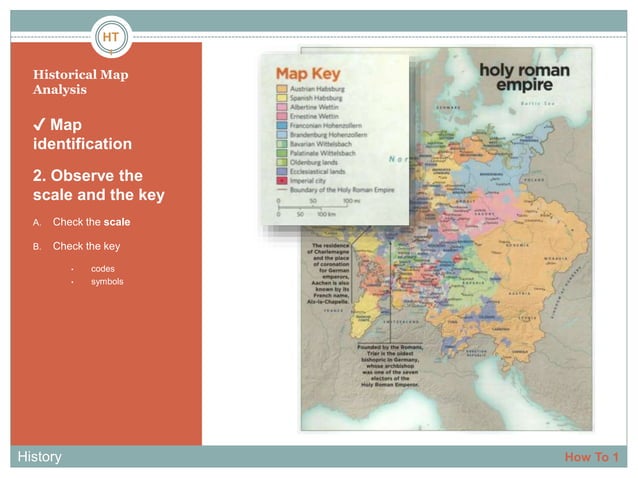
Task: Click the 'Austrian Habsburg' legend label
Action: pyautogui.click(x=317, y=89)
